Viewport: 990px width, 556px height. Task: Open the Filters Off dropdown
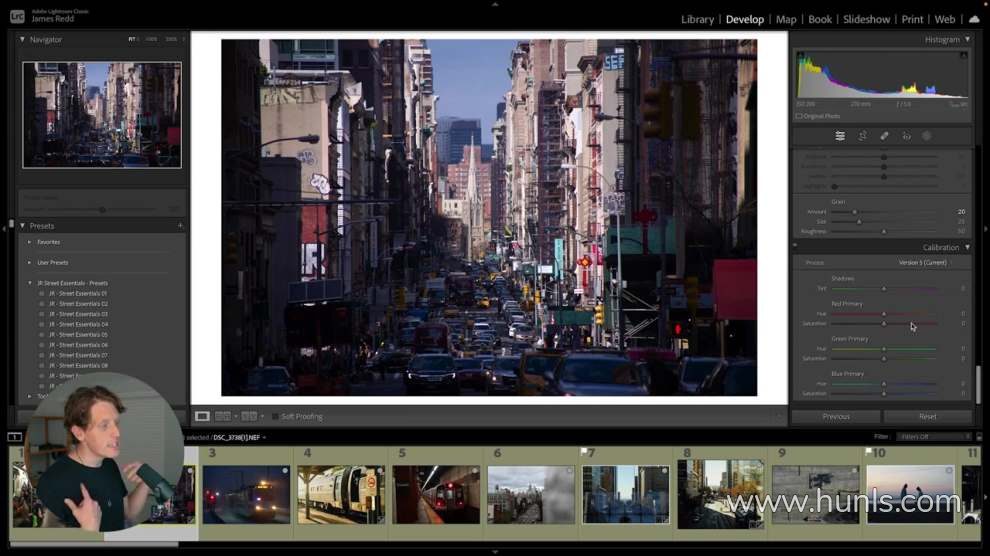(x=935, y=437)
